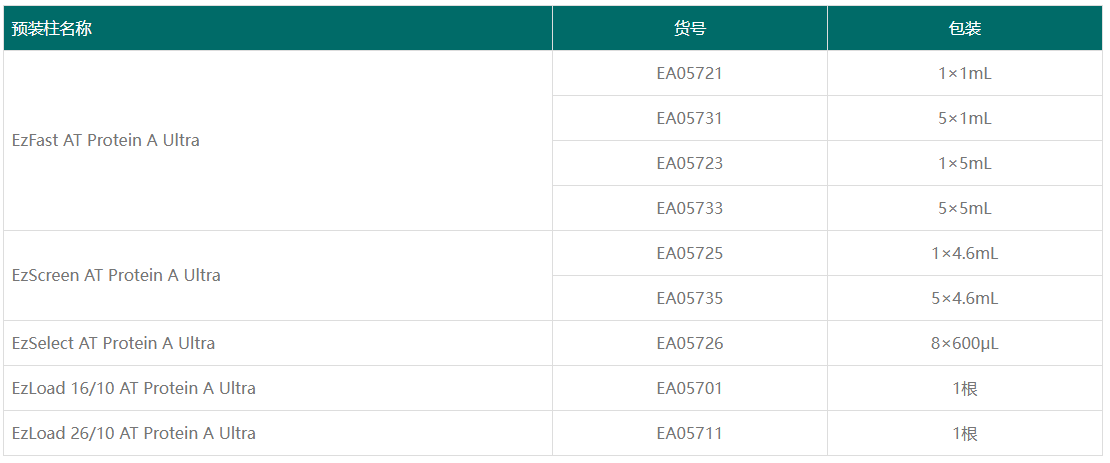Click the 预装柱名称 column header
This screenshot has width=1110, height=463.
click(52, 29)
